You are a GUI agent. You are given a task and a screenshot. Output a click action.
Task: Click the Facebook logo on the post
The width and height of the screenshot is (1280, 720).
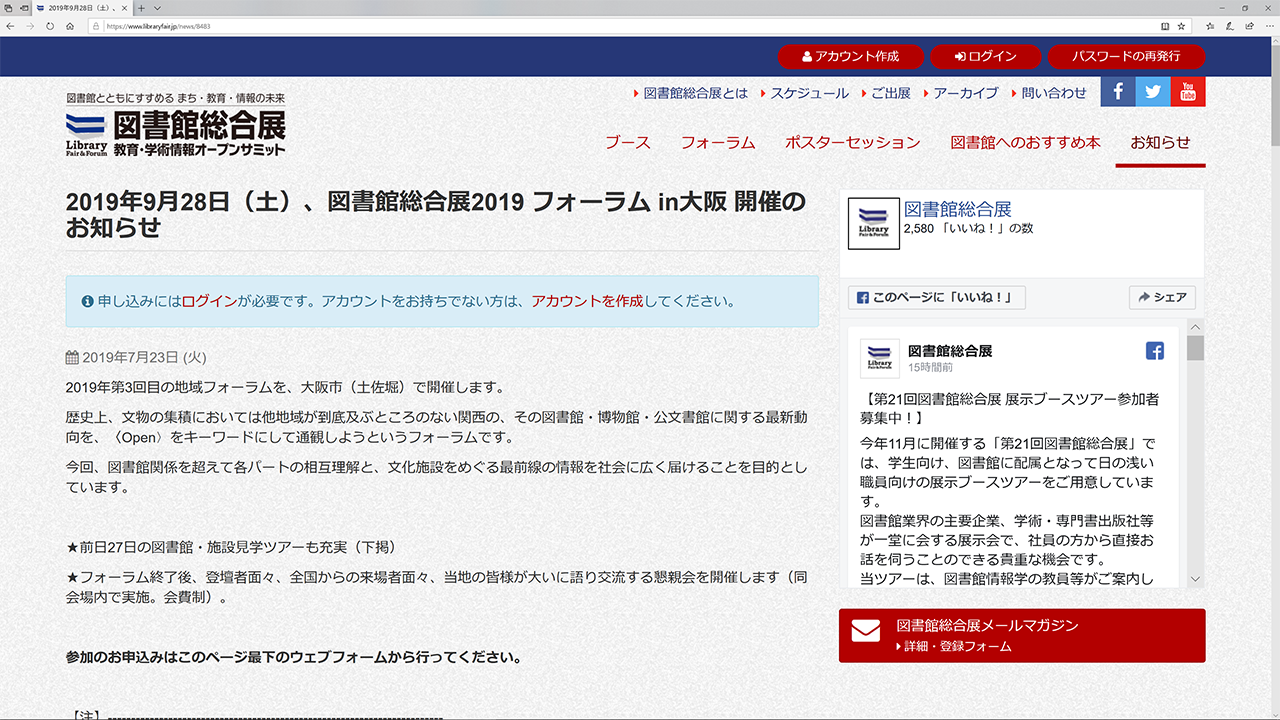(x=1155, y=351)
